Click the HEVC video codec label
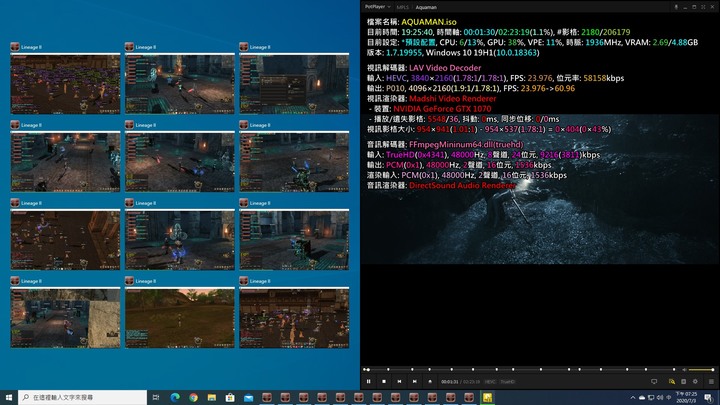This screenshot has height=405, width=720. [x=490, y=382]
